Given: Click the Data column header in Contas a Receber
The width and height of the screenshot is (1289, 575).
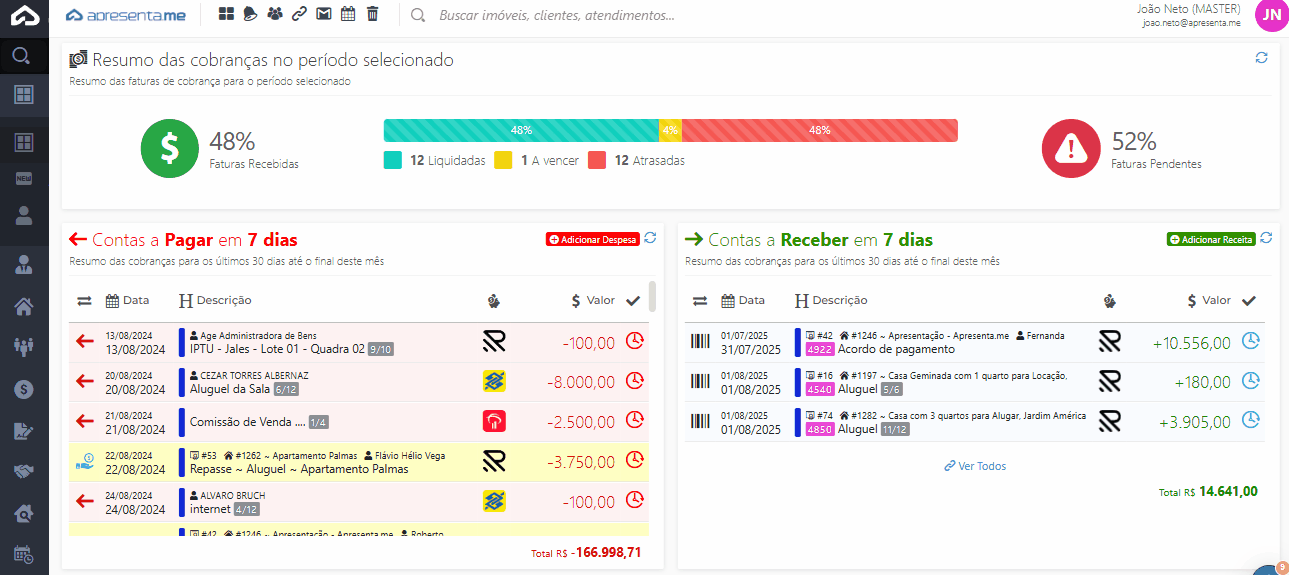Looking at the screenshot, I should (x=743, y=300).
